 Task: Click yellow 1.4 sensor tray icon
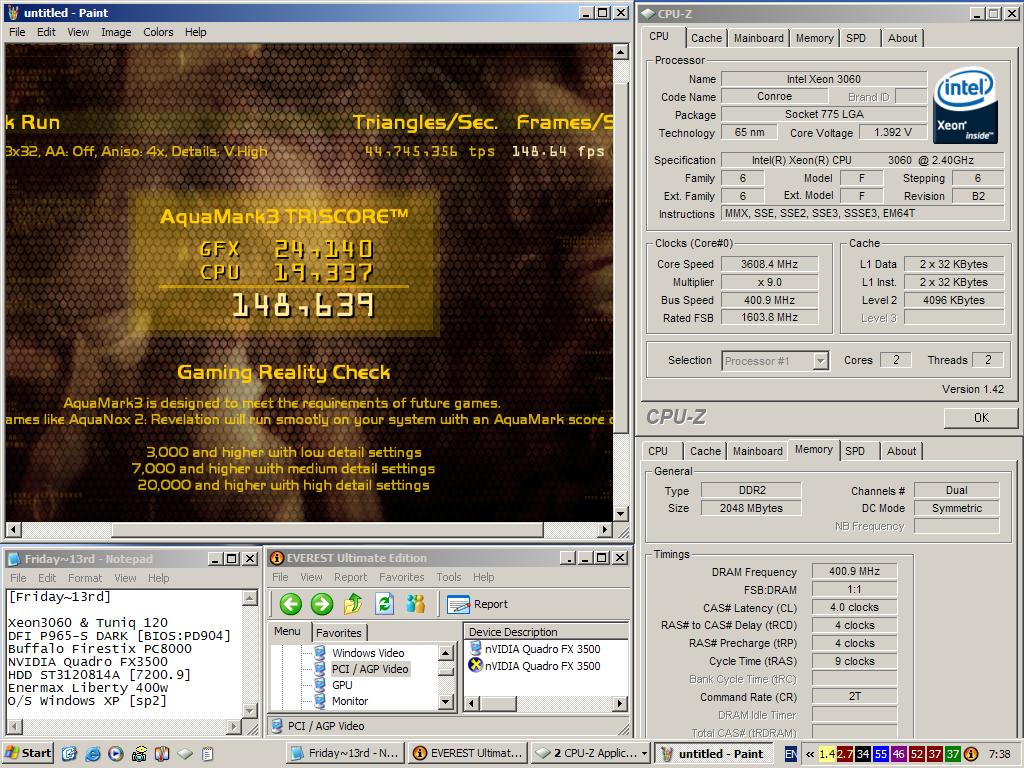(827, 754)
